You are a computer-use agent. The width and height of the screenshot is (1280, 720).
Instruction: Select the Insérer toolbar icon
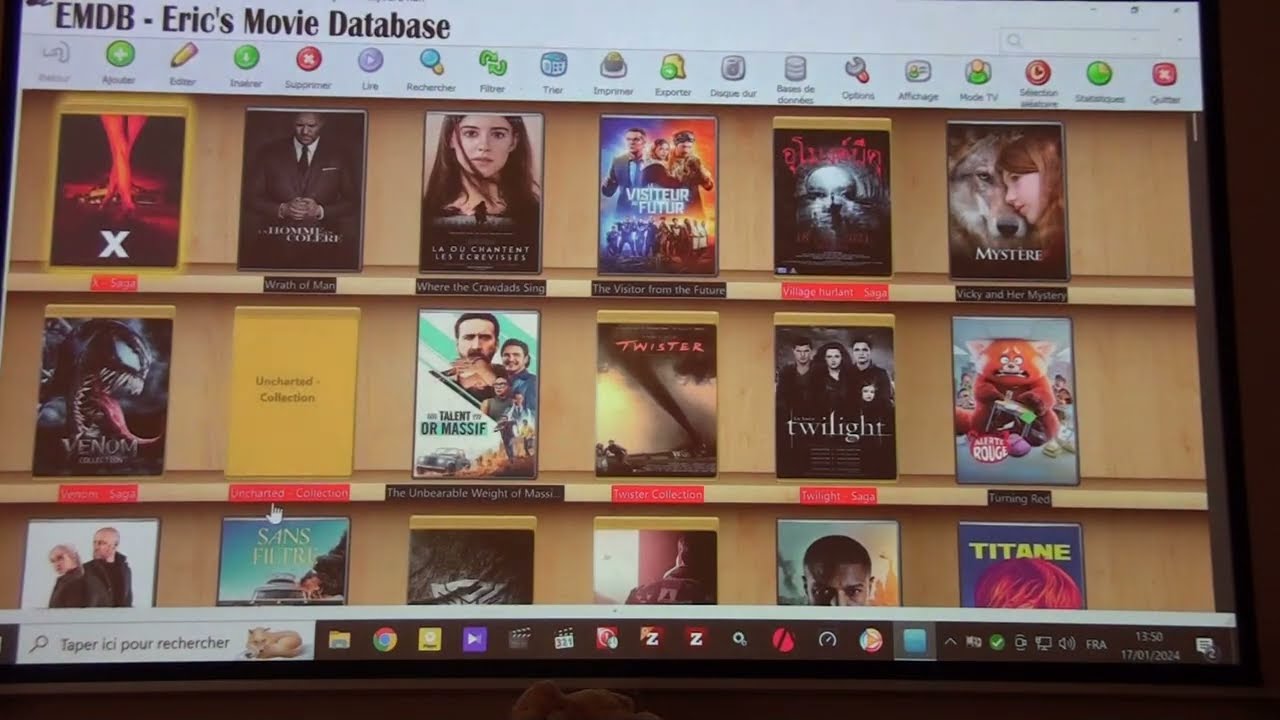click(x=246, y=57)
